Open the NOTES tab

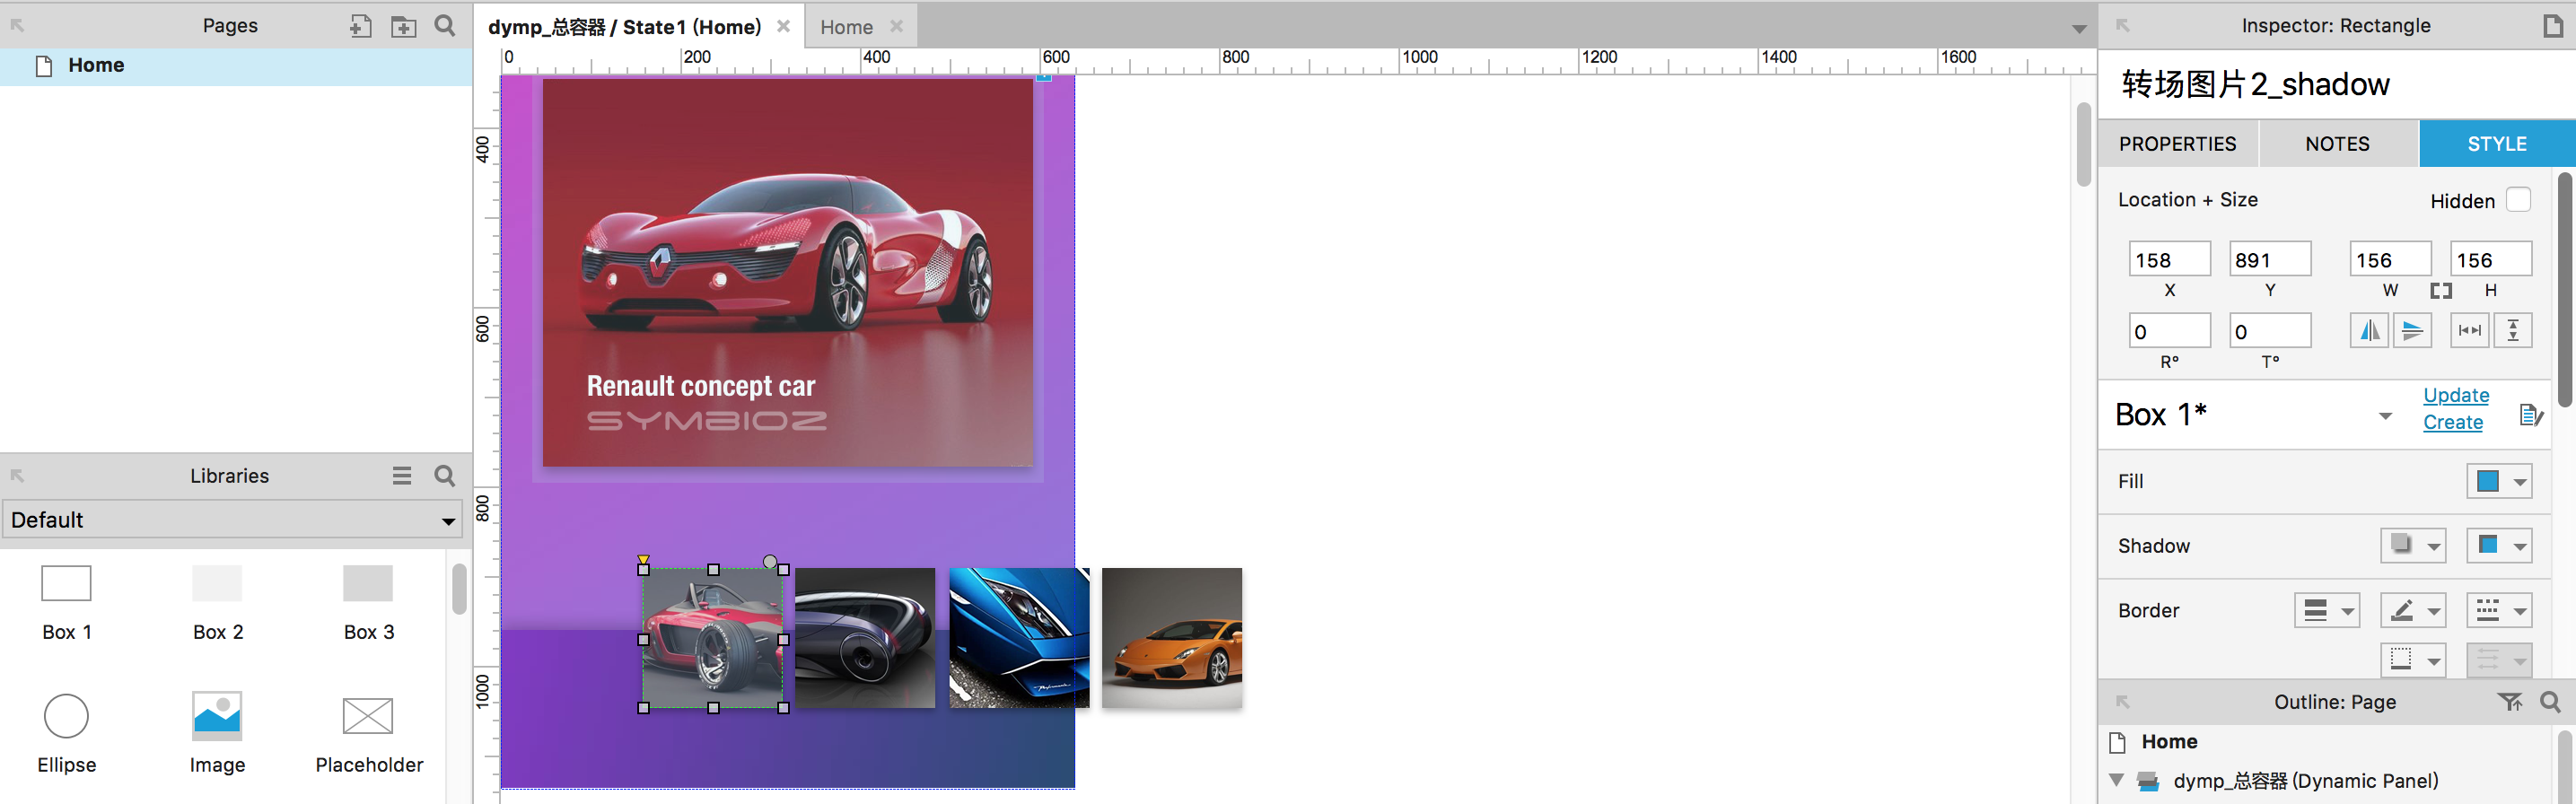click(2337, 144)
